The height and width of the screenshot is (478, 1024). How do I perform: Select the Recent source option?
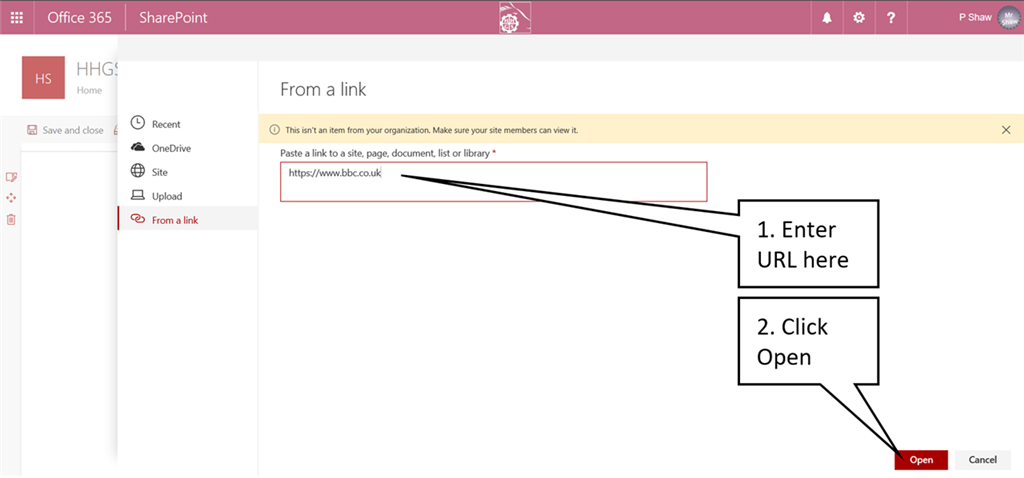[x=187, y=124]
